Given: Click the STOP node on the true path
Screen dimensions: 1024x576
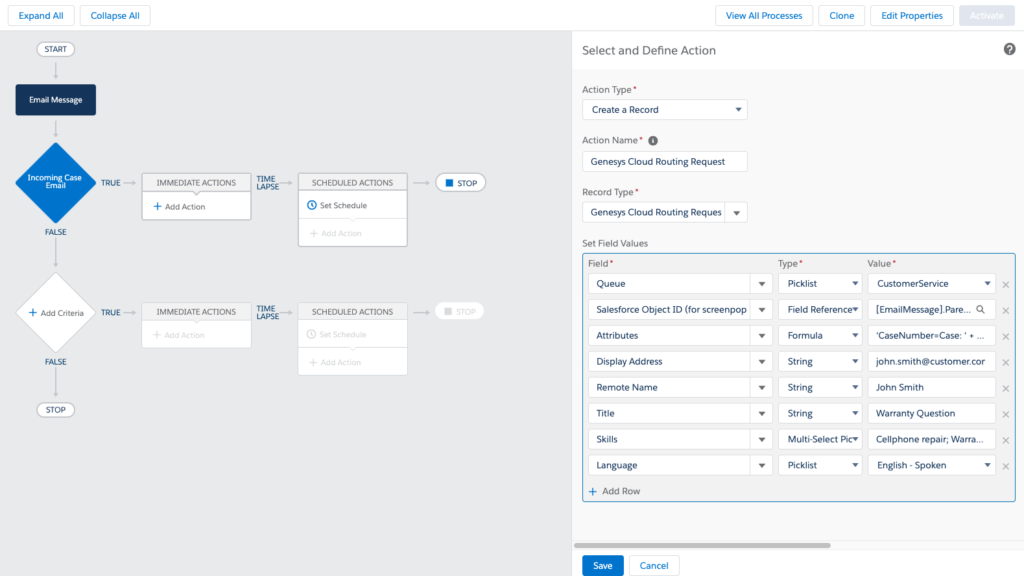Looking at the screenshot, I should [x=460, y=182].
